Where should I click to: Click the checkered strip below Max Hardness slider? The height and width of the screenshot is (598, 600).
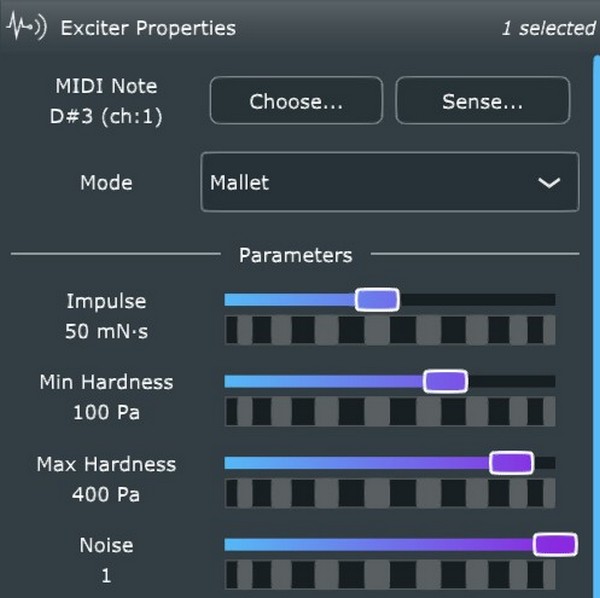click(389, 493)
